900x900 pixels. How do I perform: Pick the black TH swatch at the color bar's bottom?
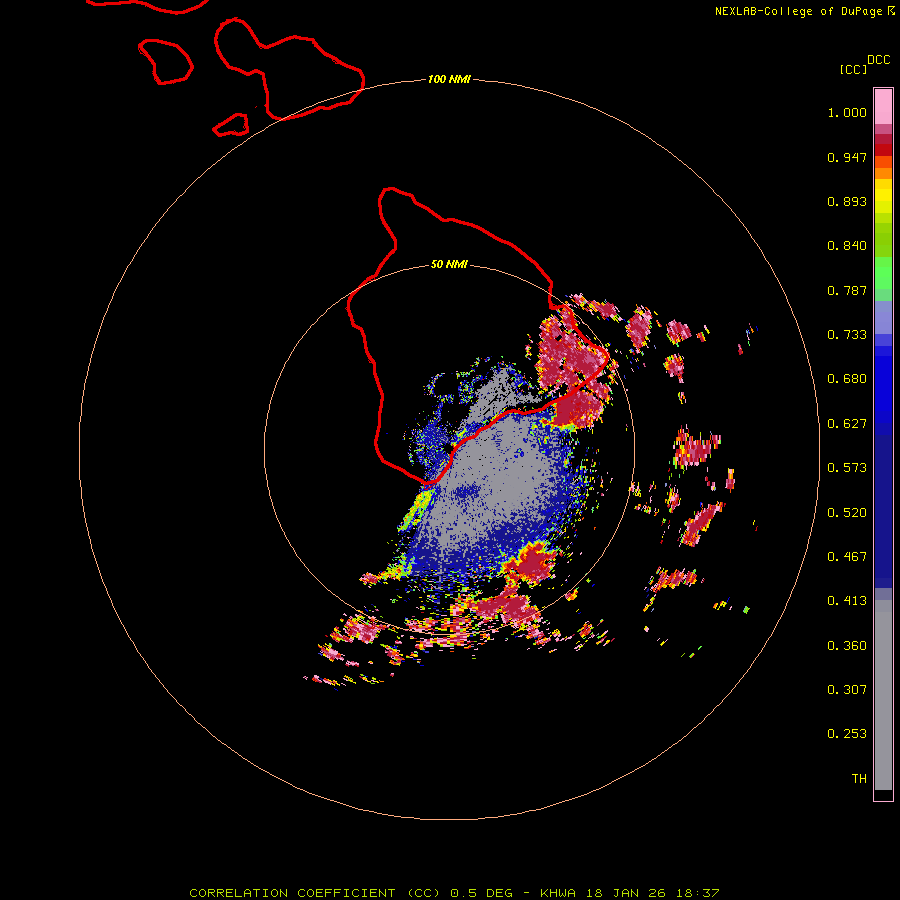883,794
